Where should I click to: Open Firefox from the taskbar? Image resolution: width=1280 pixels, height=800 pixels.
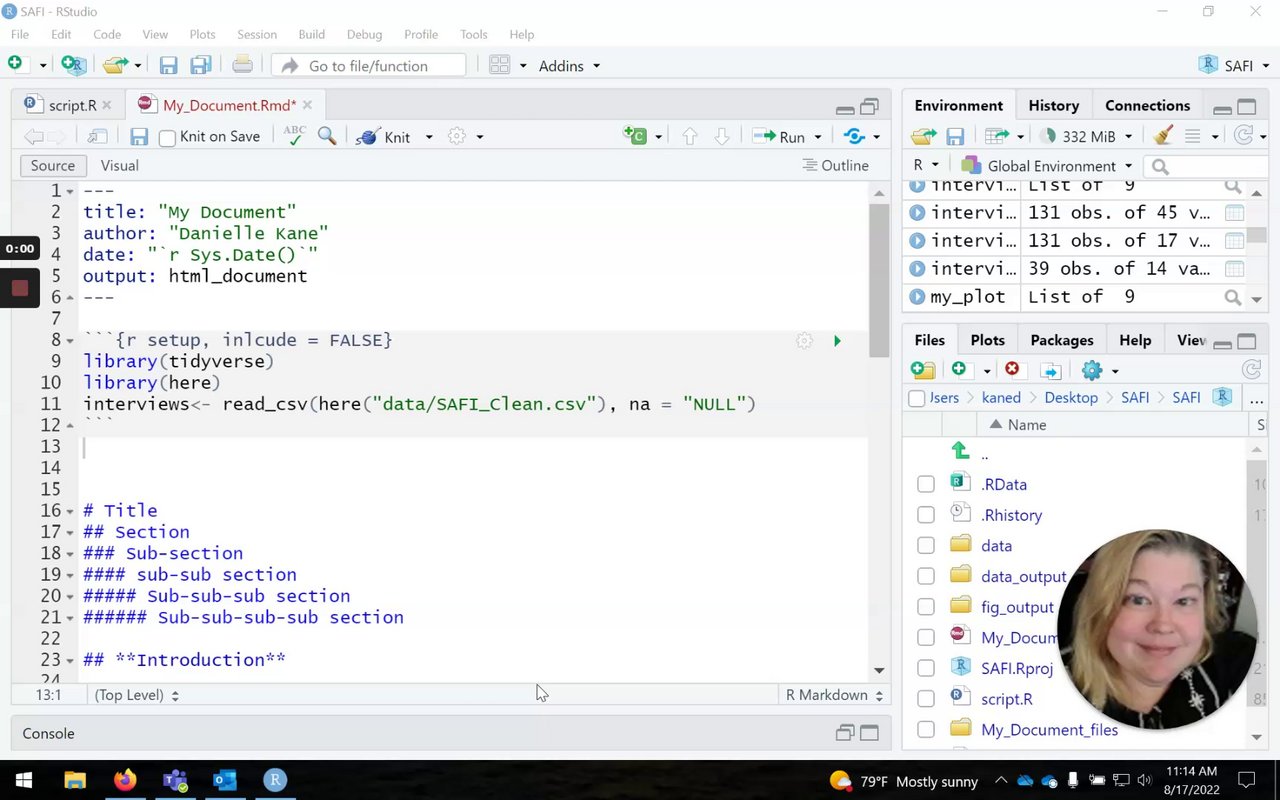tap(125, 780)
